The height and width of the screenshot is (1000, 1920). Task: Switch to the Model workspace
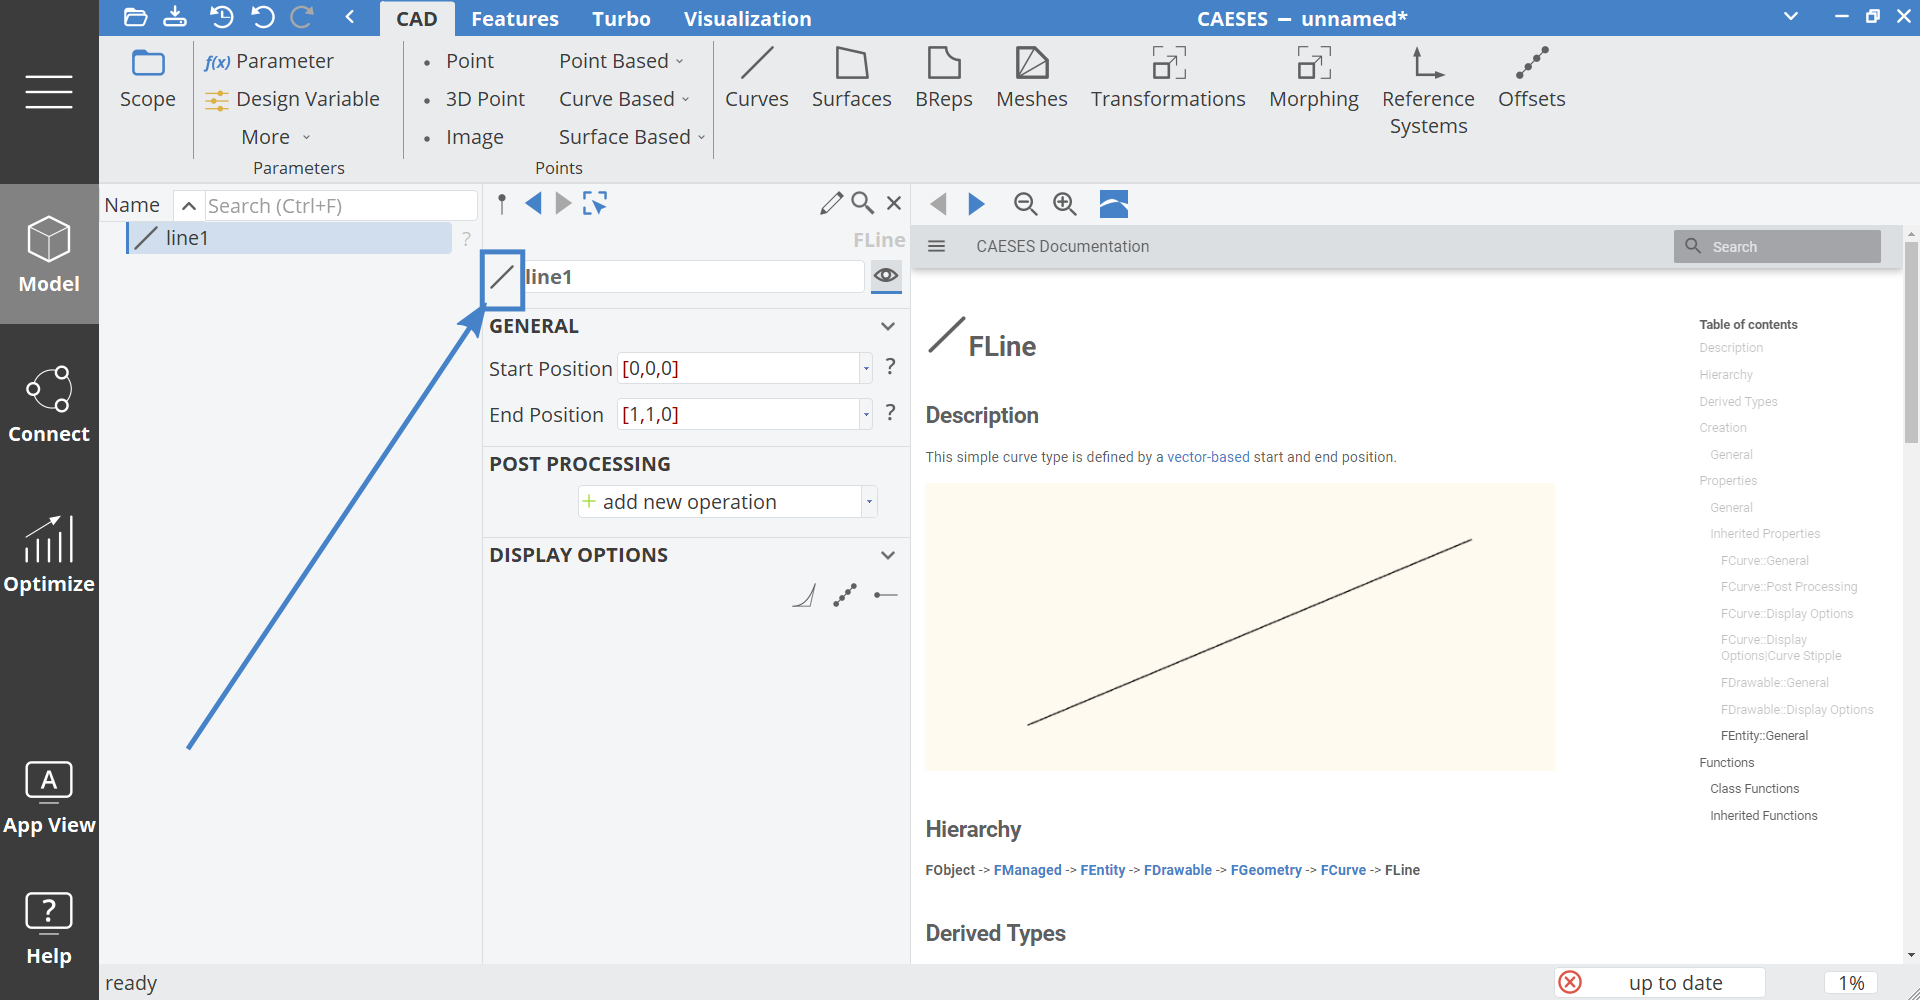49,254
